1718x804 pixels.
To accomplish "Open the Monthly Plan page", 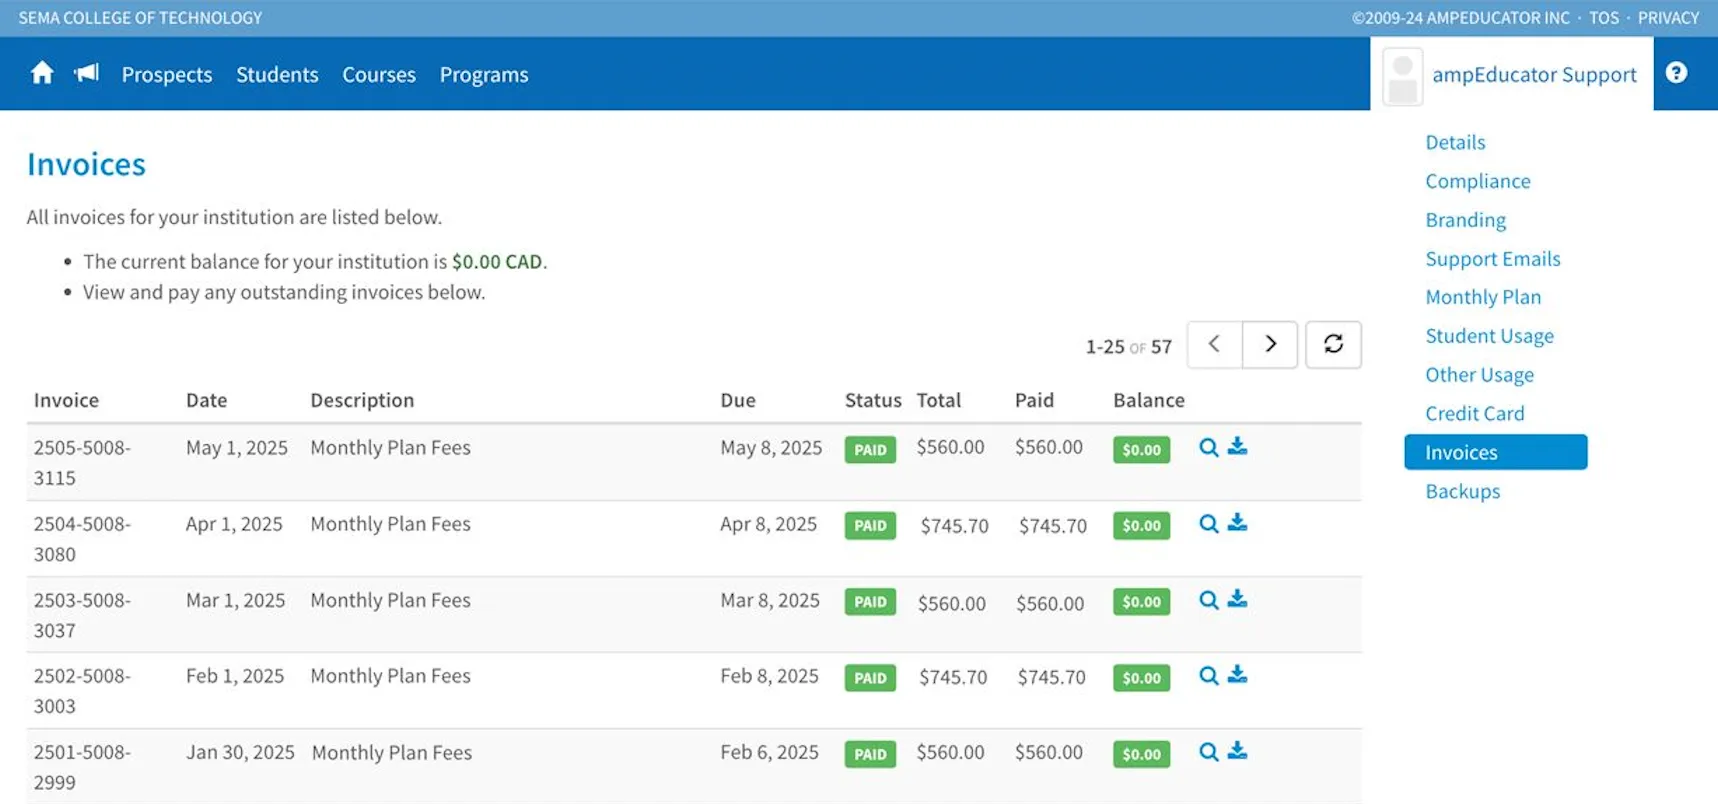I will click(x=1483, y=297).
